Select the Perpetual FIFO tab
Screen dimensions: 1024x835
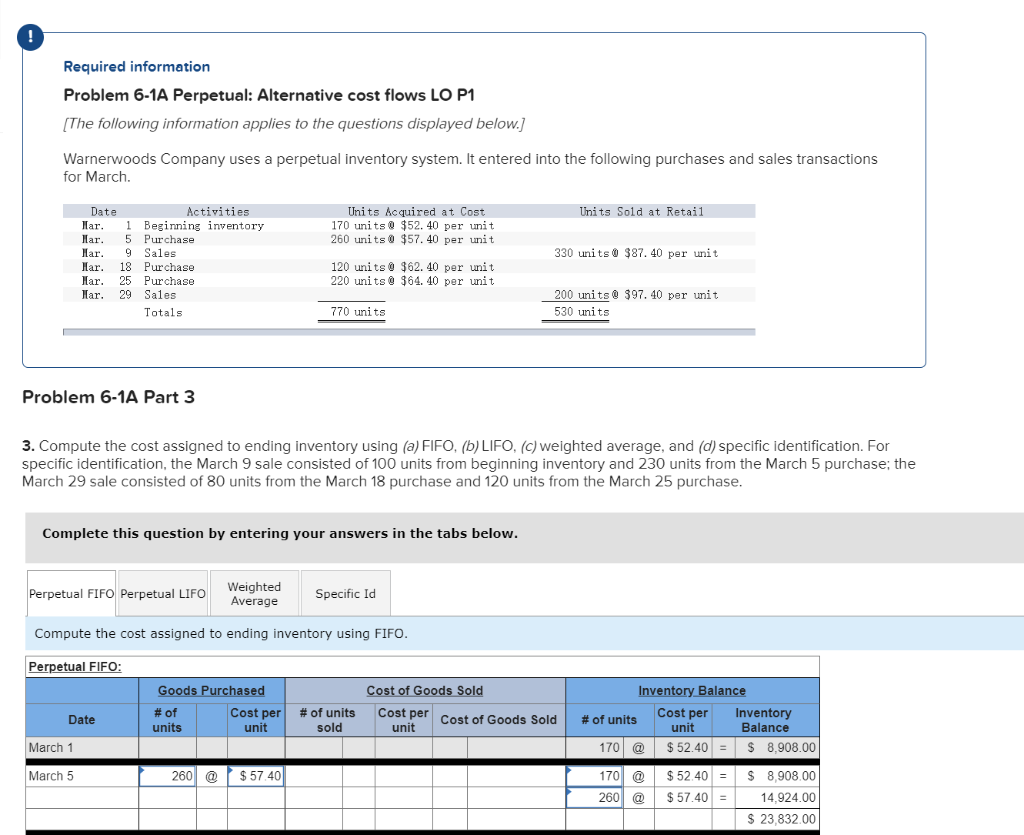[x=71, y=592]
